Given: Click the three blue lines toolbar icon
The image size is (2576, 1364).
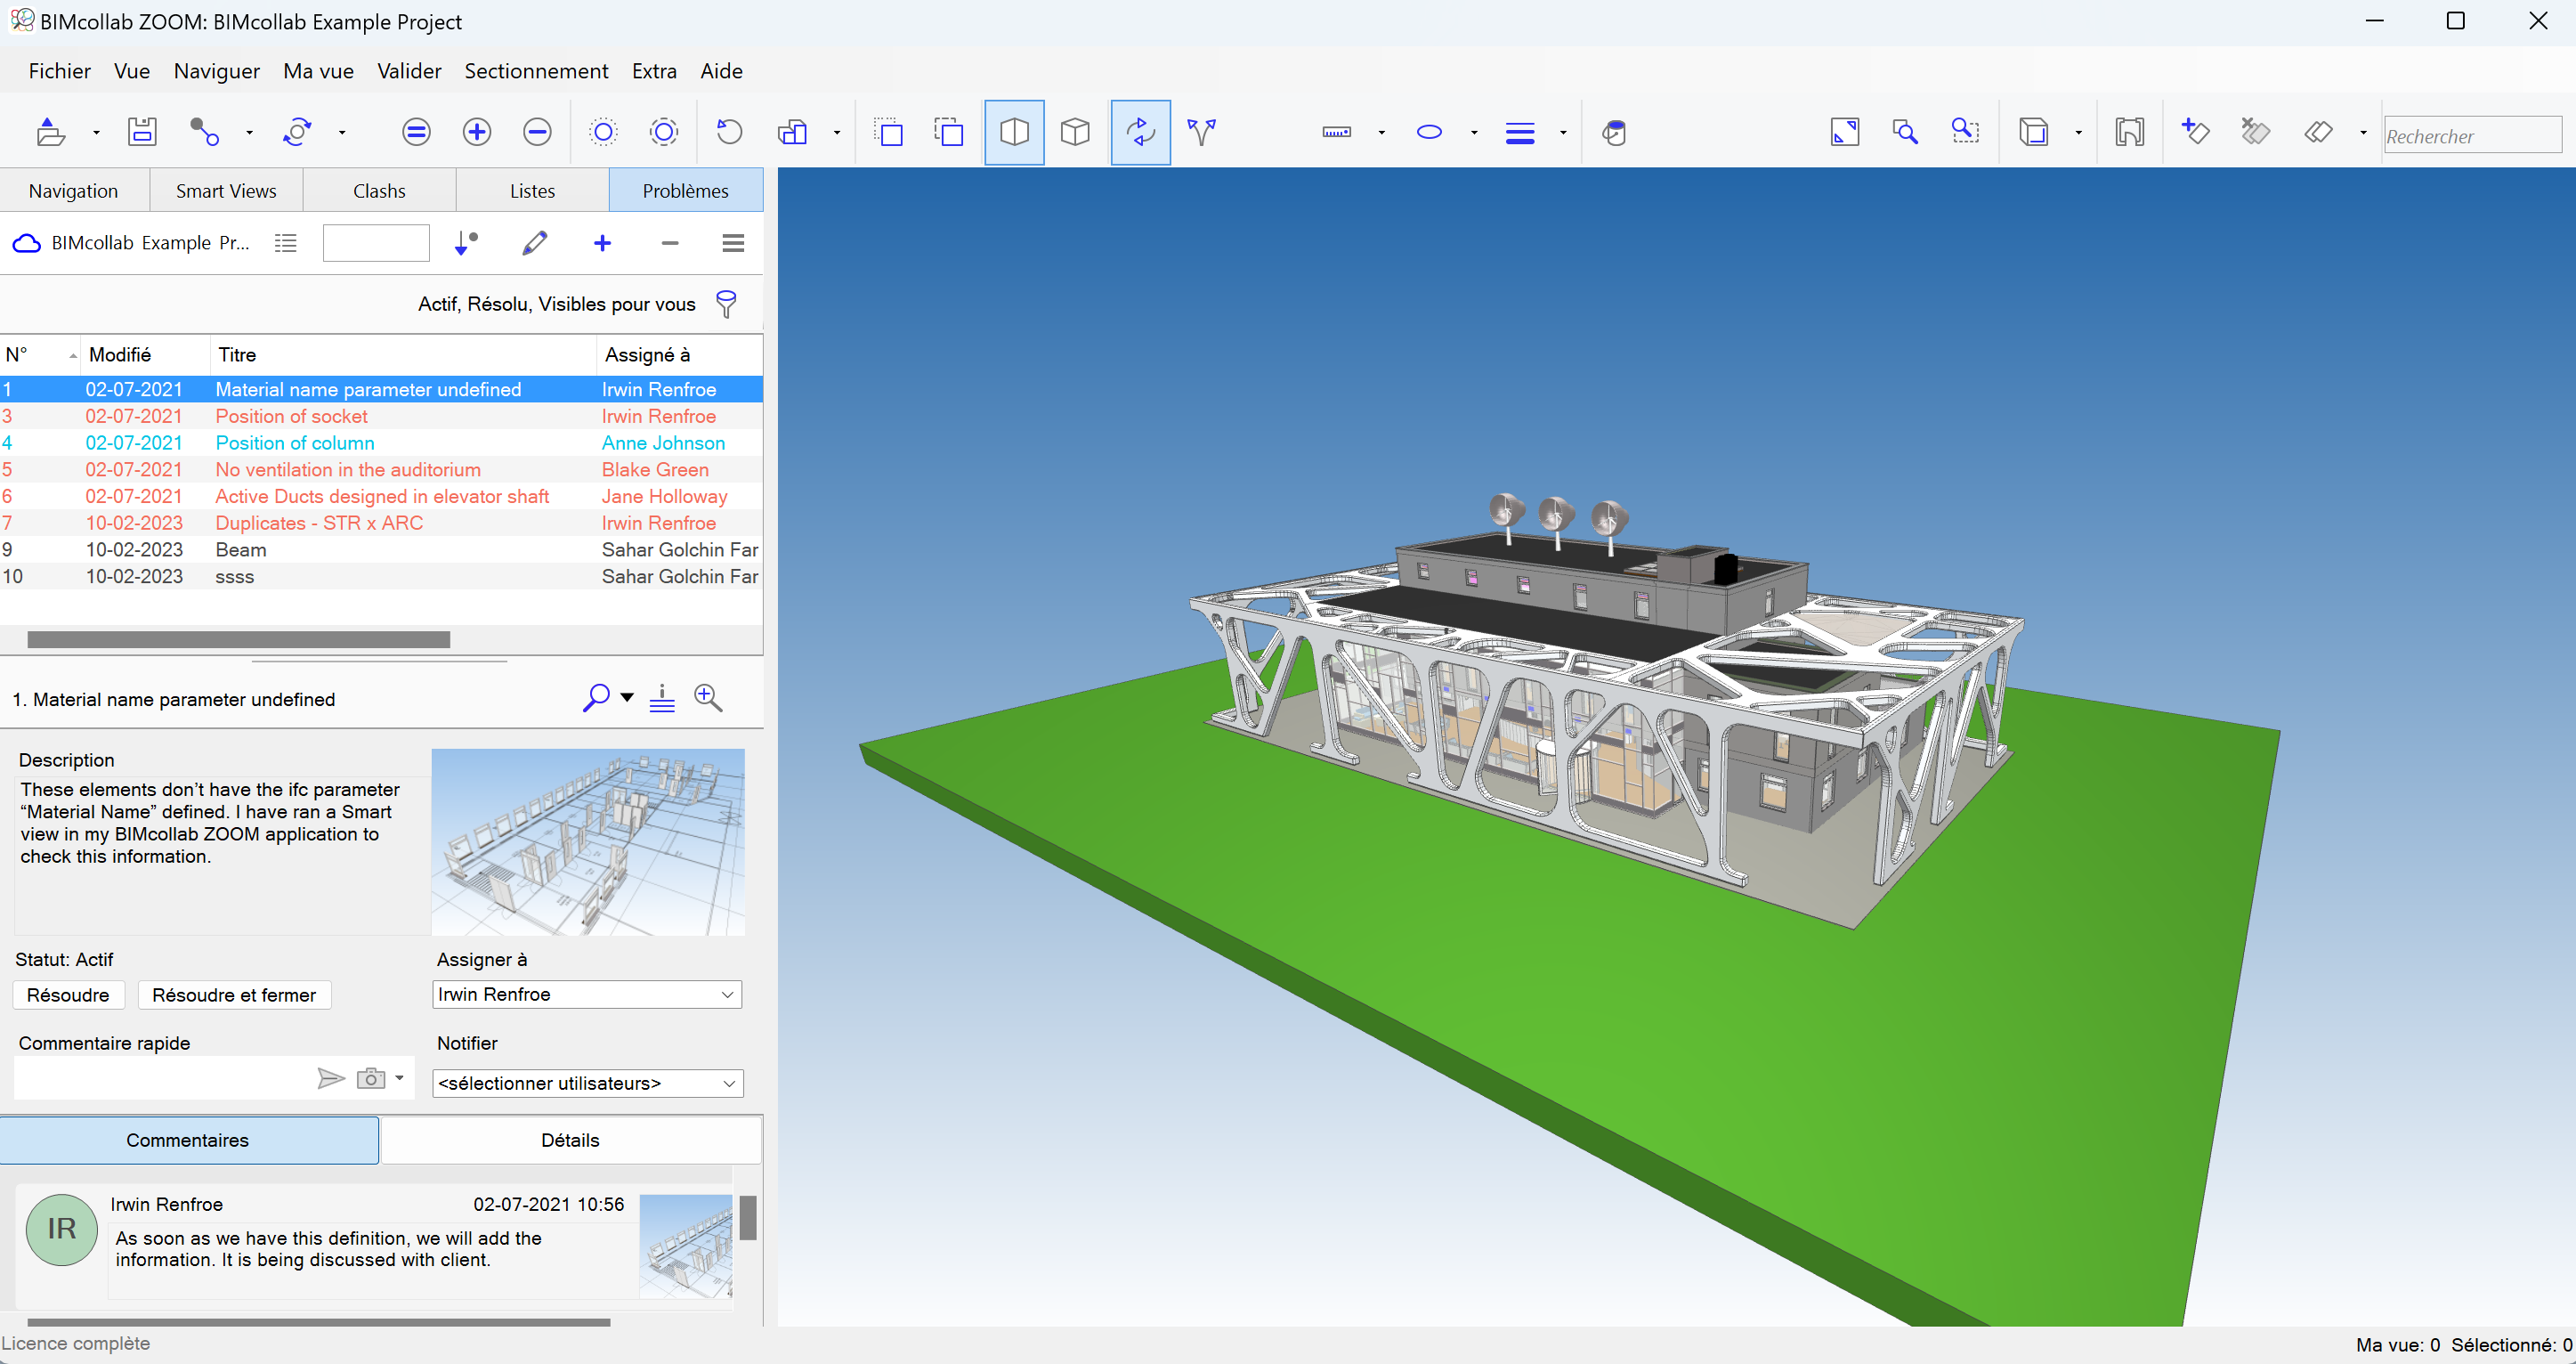Looking at the screenshot, I should pyautogui.click(x=1520, y=132).
